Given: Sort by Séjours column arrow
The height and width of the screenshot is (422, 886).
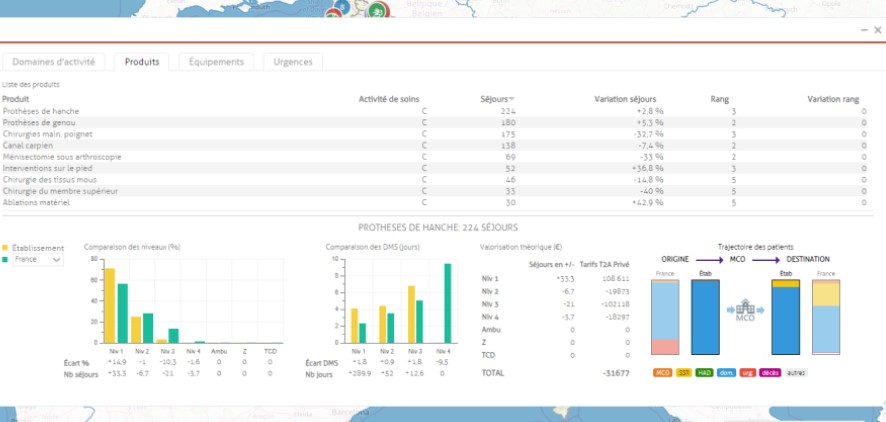Looking at the screenshot, I should [512, 99].
